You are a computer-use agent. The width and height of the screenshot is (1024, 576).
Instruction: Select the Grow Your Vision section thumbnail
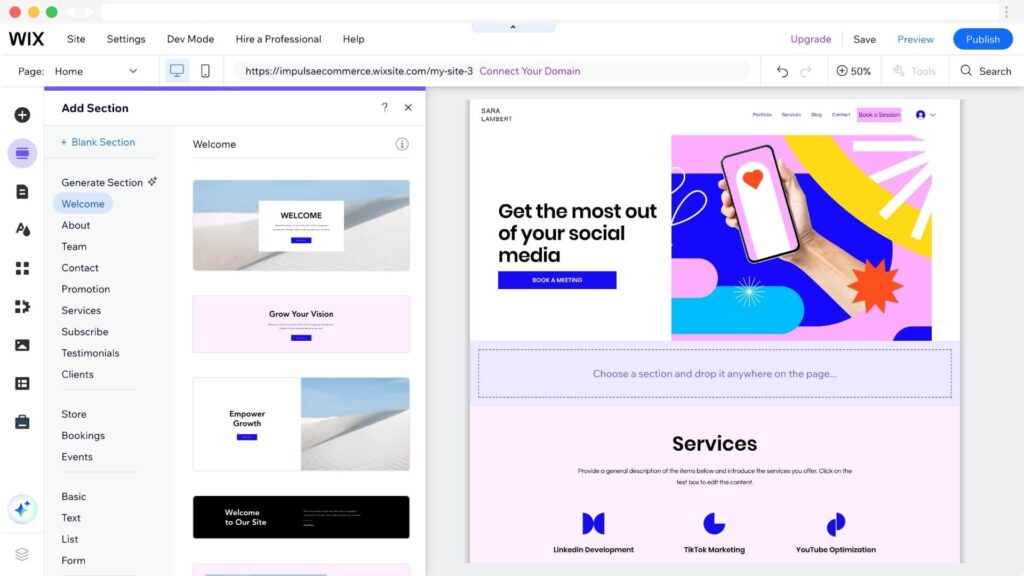pyautogui.click(x=301, y=322)
